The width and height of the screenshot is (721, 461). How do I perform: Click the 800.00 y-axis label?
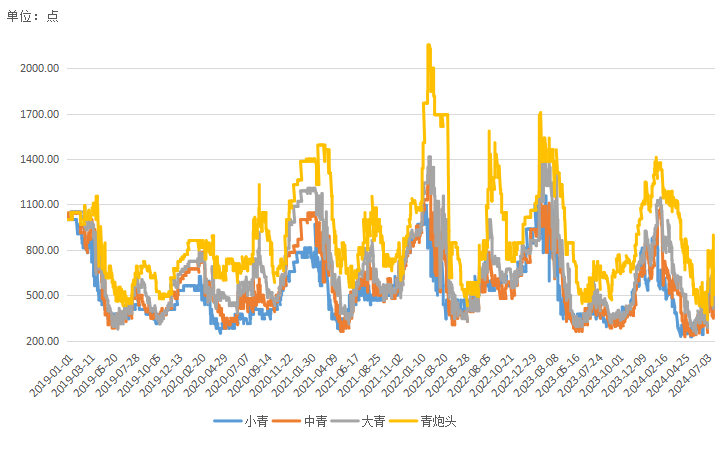click(42, 250)
